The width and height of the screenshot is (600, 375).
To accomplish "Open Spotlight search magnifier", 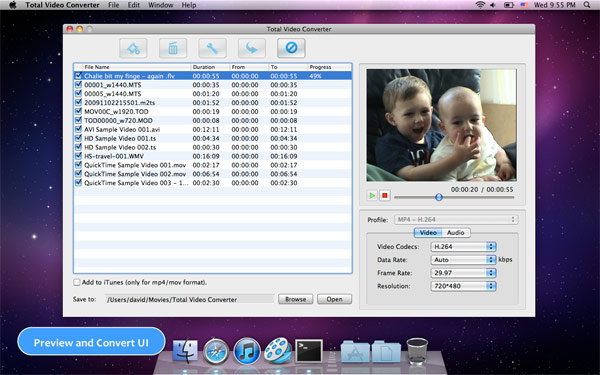I will [587, 5].
